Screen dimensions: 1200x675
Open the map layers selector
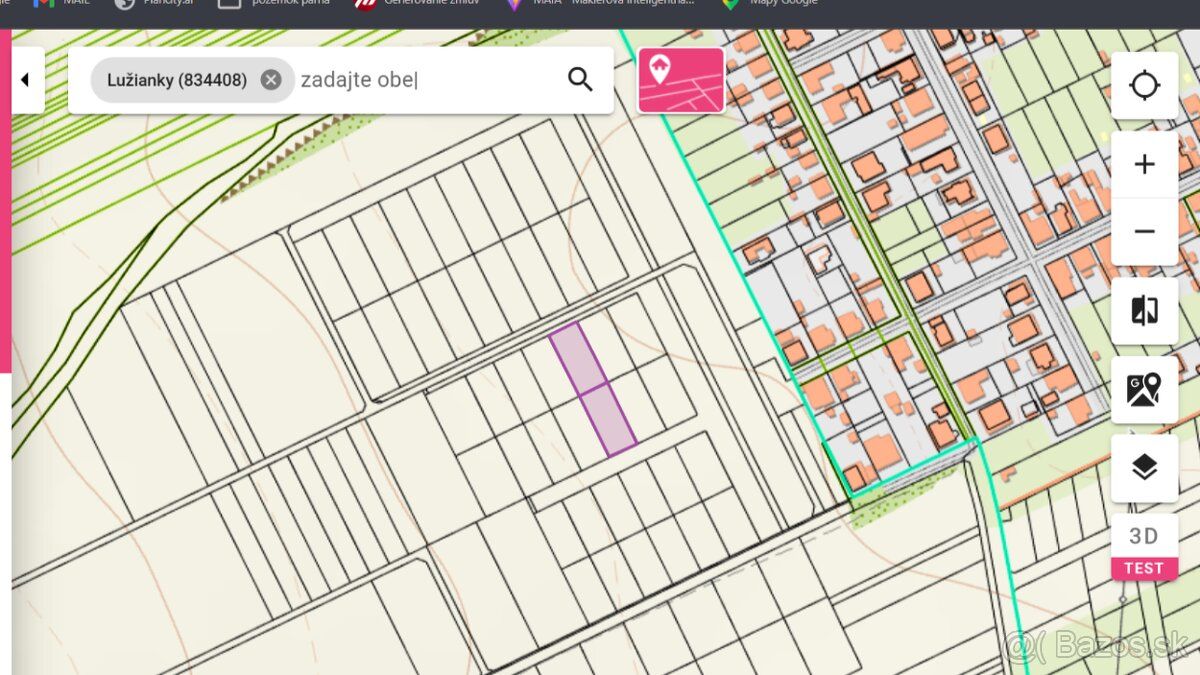pos(1144,467)
